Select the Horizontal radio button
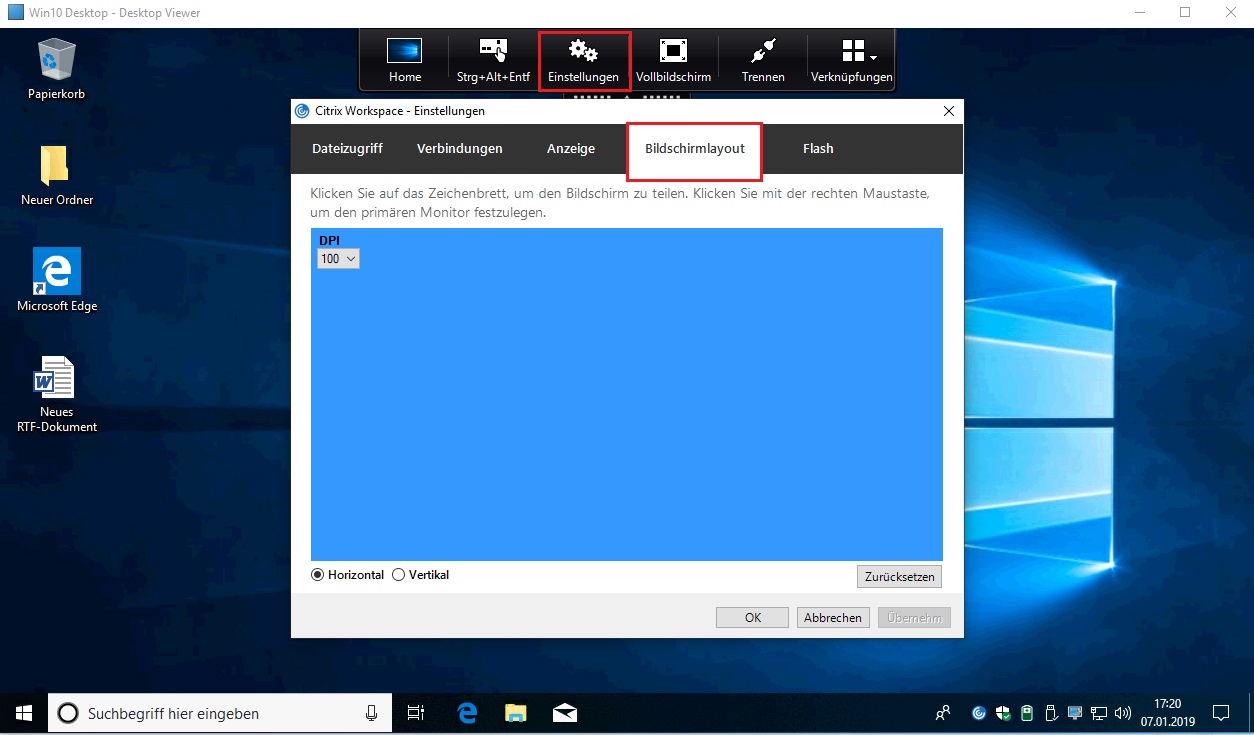The width and height of the screenshot is (1254, 735). (x=317, y=574)
